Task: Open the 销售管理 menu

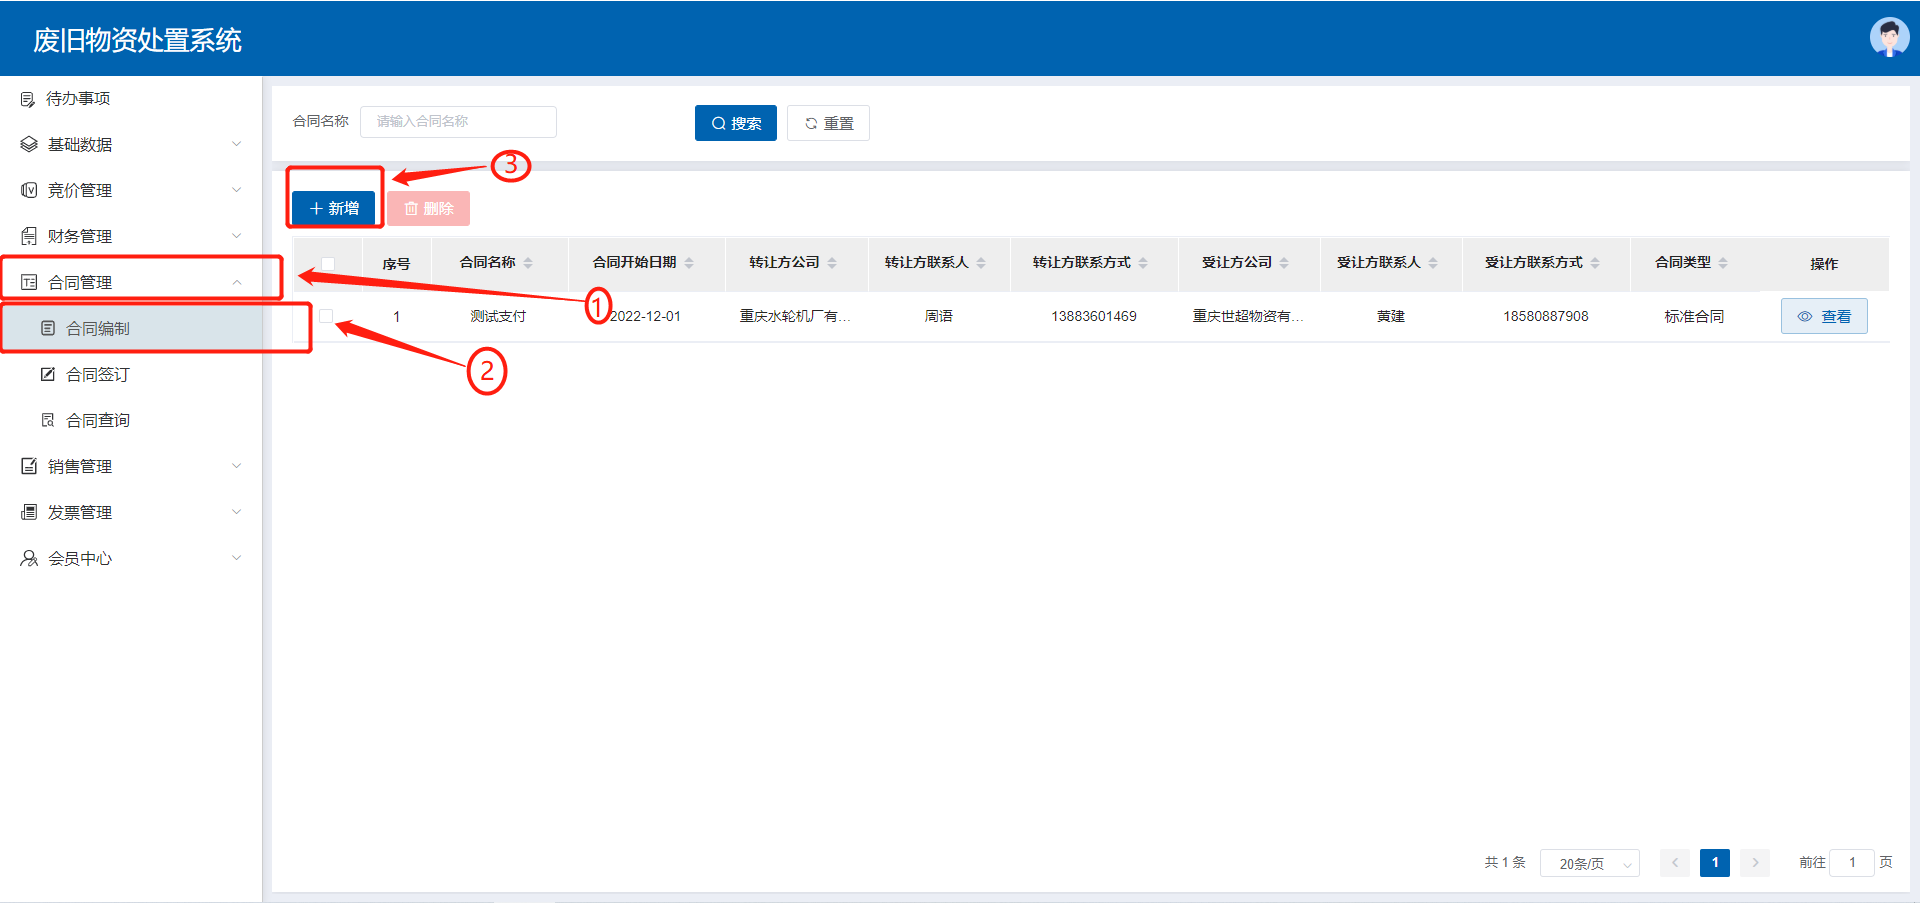Action: [80, 466]
